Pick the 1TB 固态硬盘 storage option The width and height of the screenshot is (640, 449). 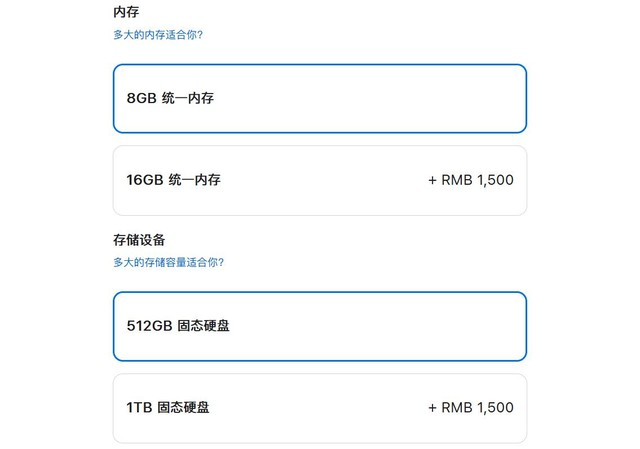(x=319, y=408)
